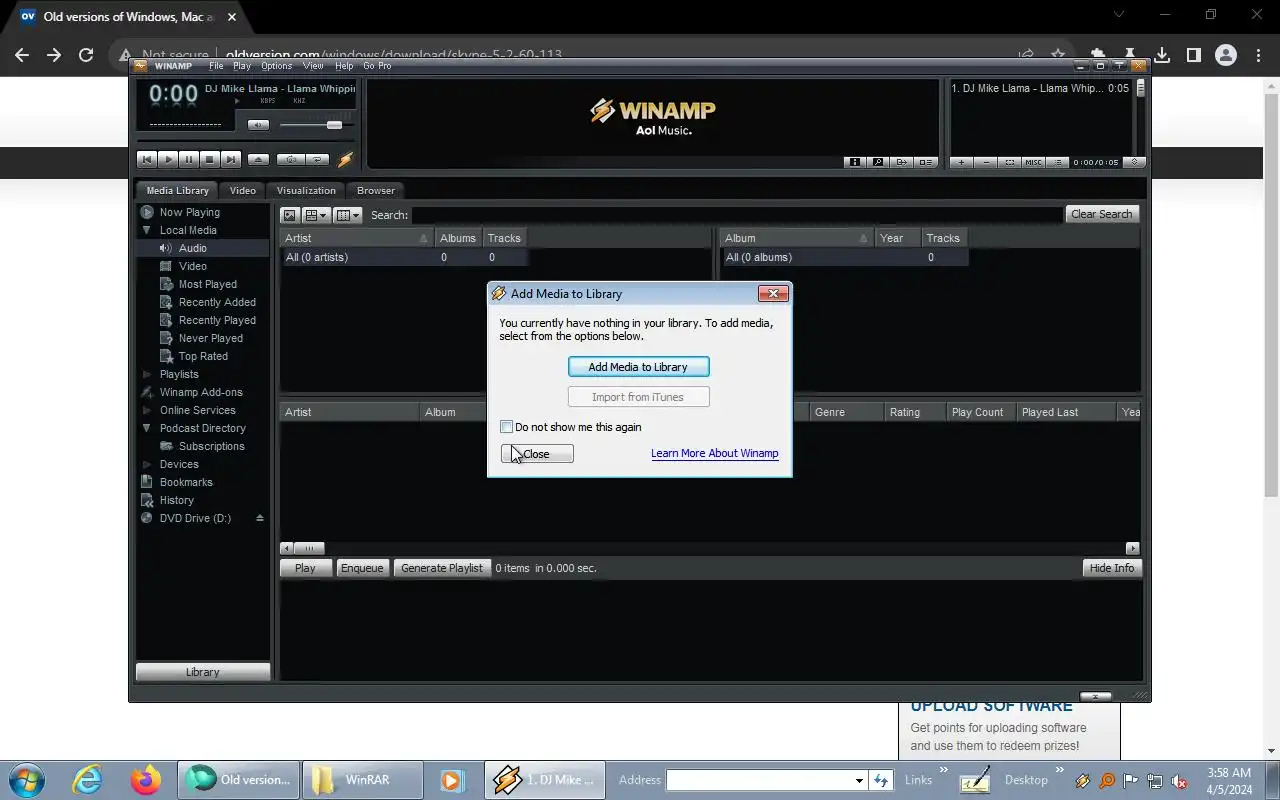Expand the Online Services tree node
The height and width of the screenshot is (800, 1280).
147,410
